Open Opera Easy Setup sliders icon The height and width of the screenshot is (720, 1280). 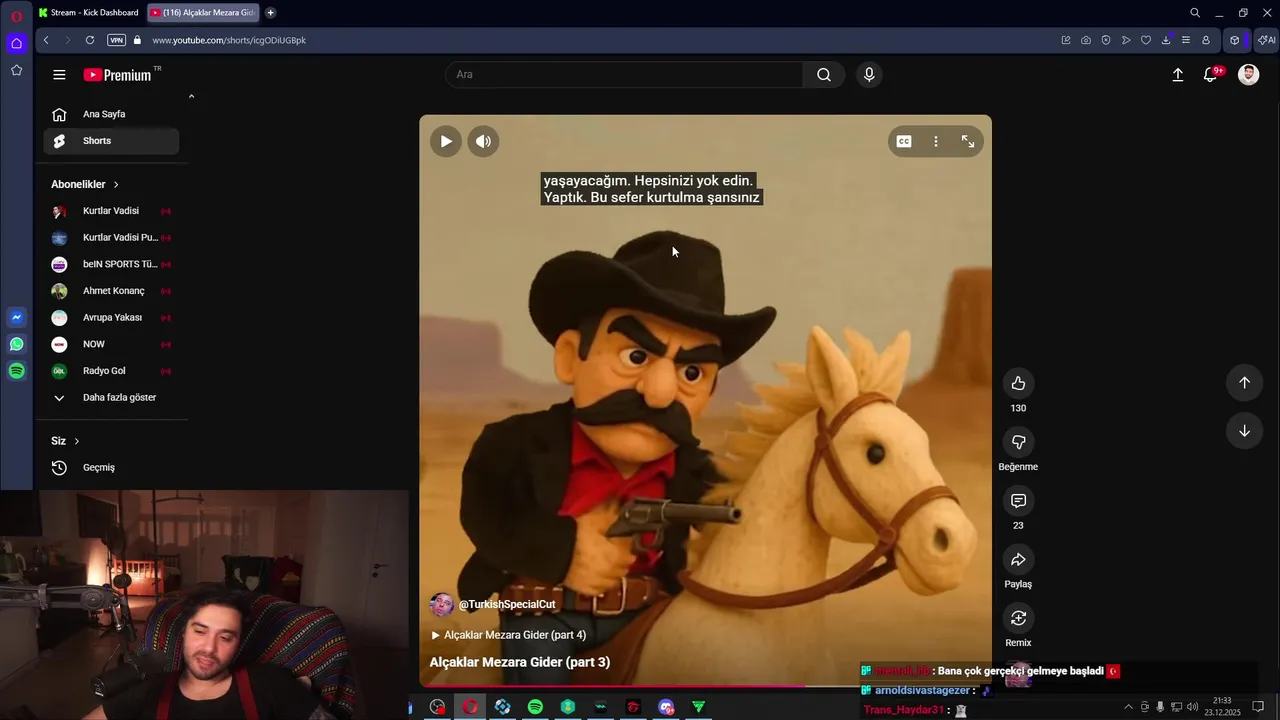[1186, 40]
